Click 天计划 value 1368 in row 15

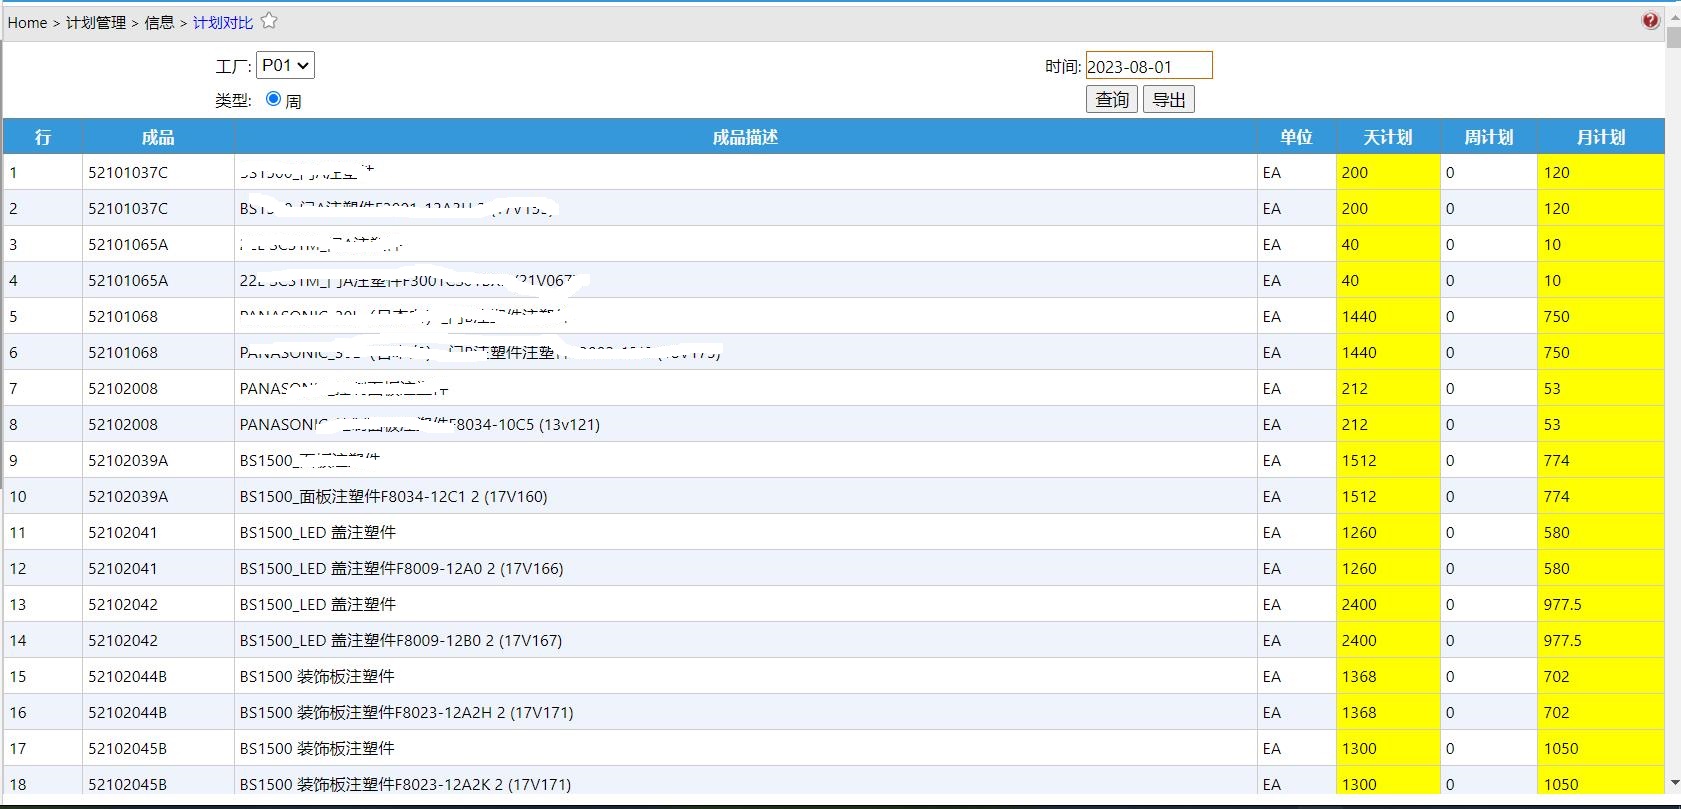coord(1359,676)
